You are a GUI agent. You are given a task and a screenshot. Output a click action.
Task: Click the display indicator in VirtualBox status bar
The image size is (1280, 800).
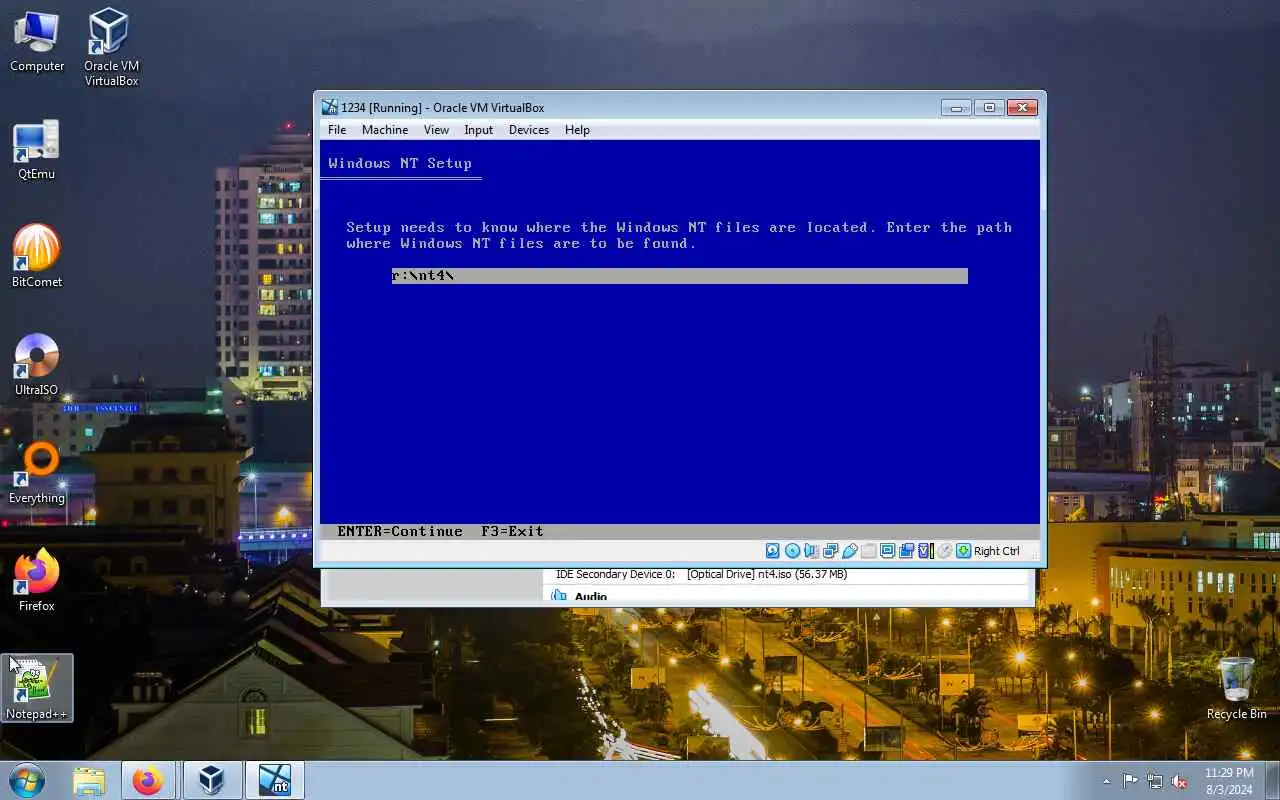[887, 551]
